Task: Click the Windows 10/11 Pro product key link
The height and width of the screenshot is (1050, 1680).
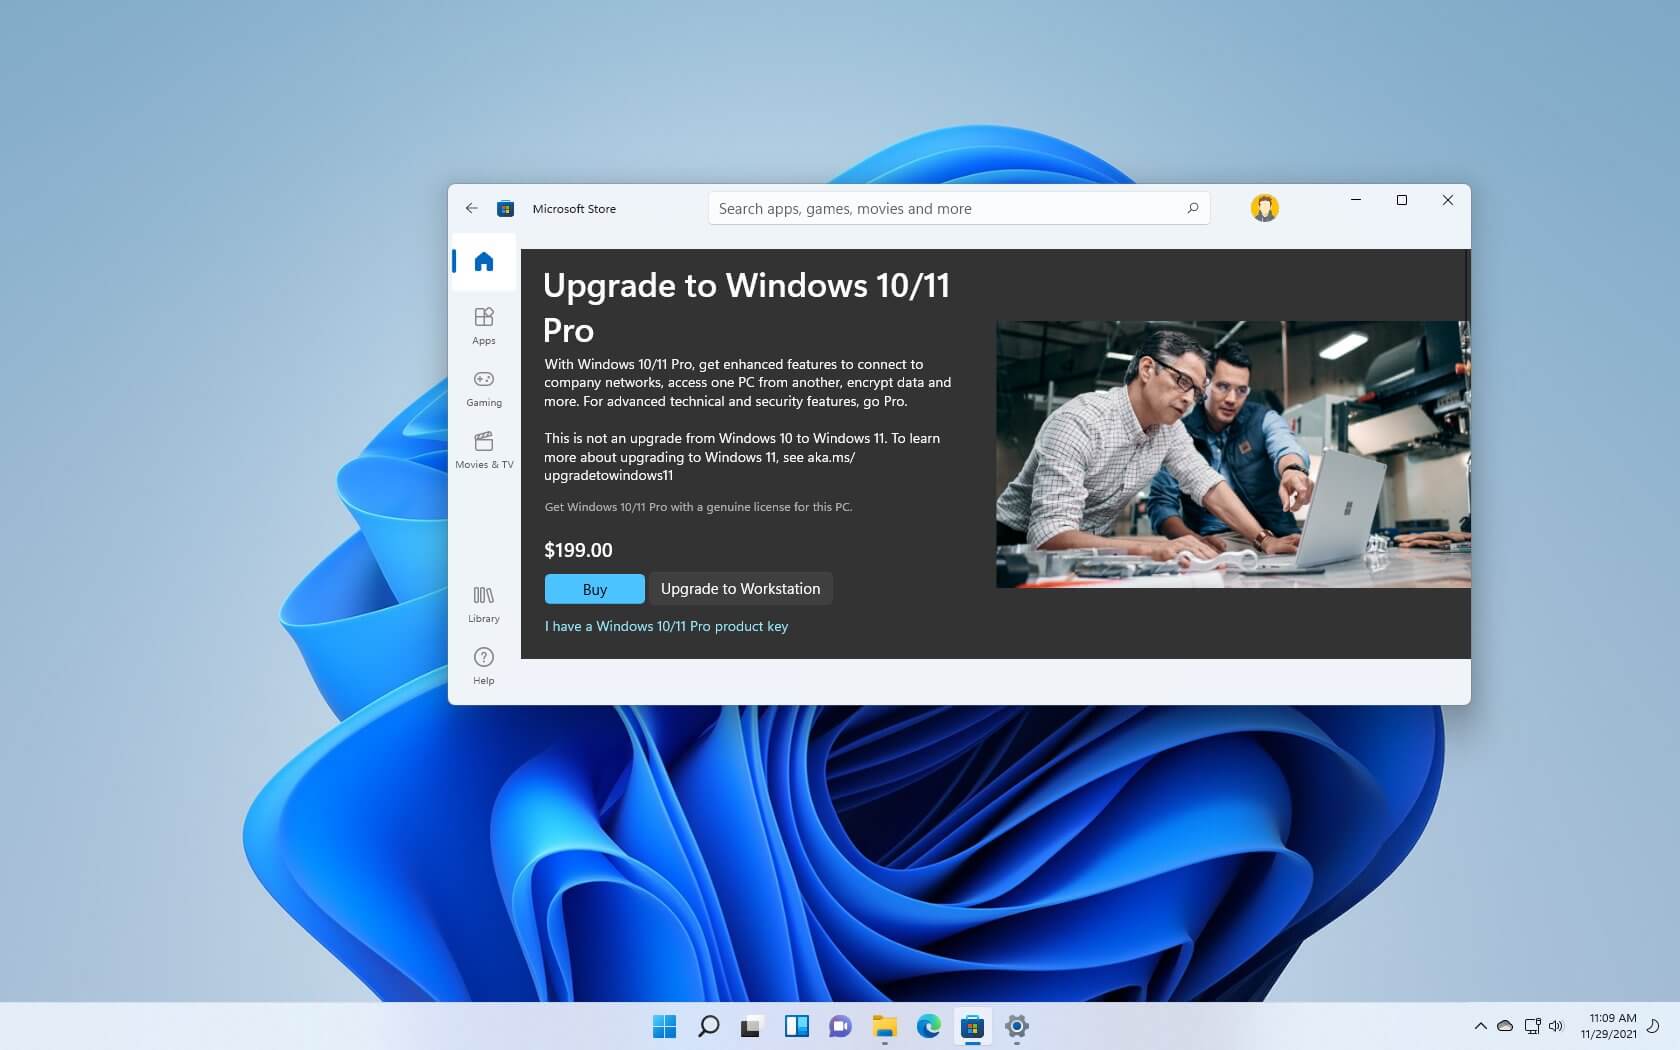Action: pos(666,626)
